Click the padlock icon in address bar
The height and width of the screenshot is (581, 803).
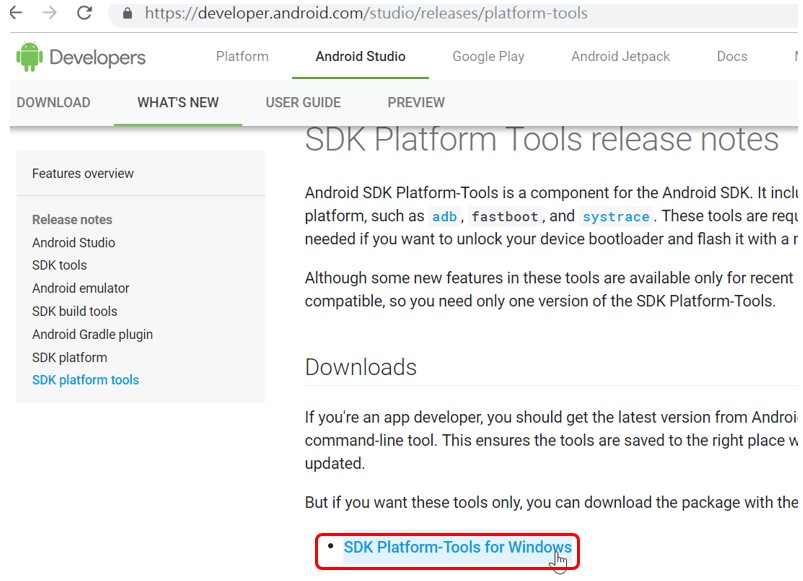click(128, 13)
